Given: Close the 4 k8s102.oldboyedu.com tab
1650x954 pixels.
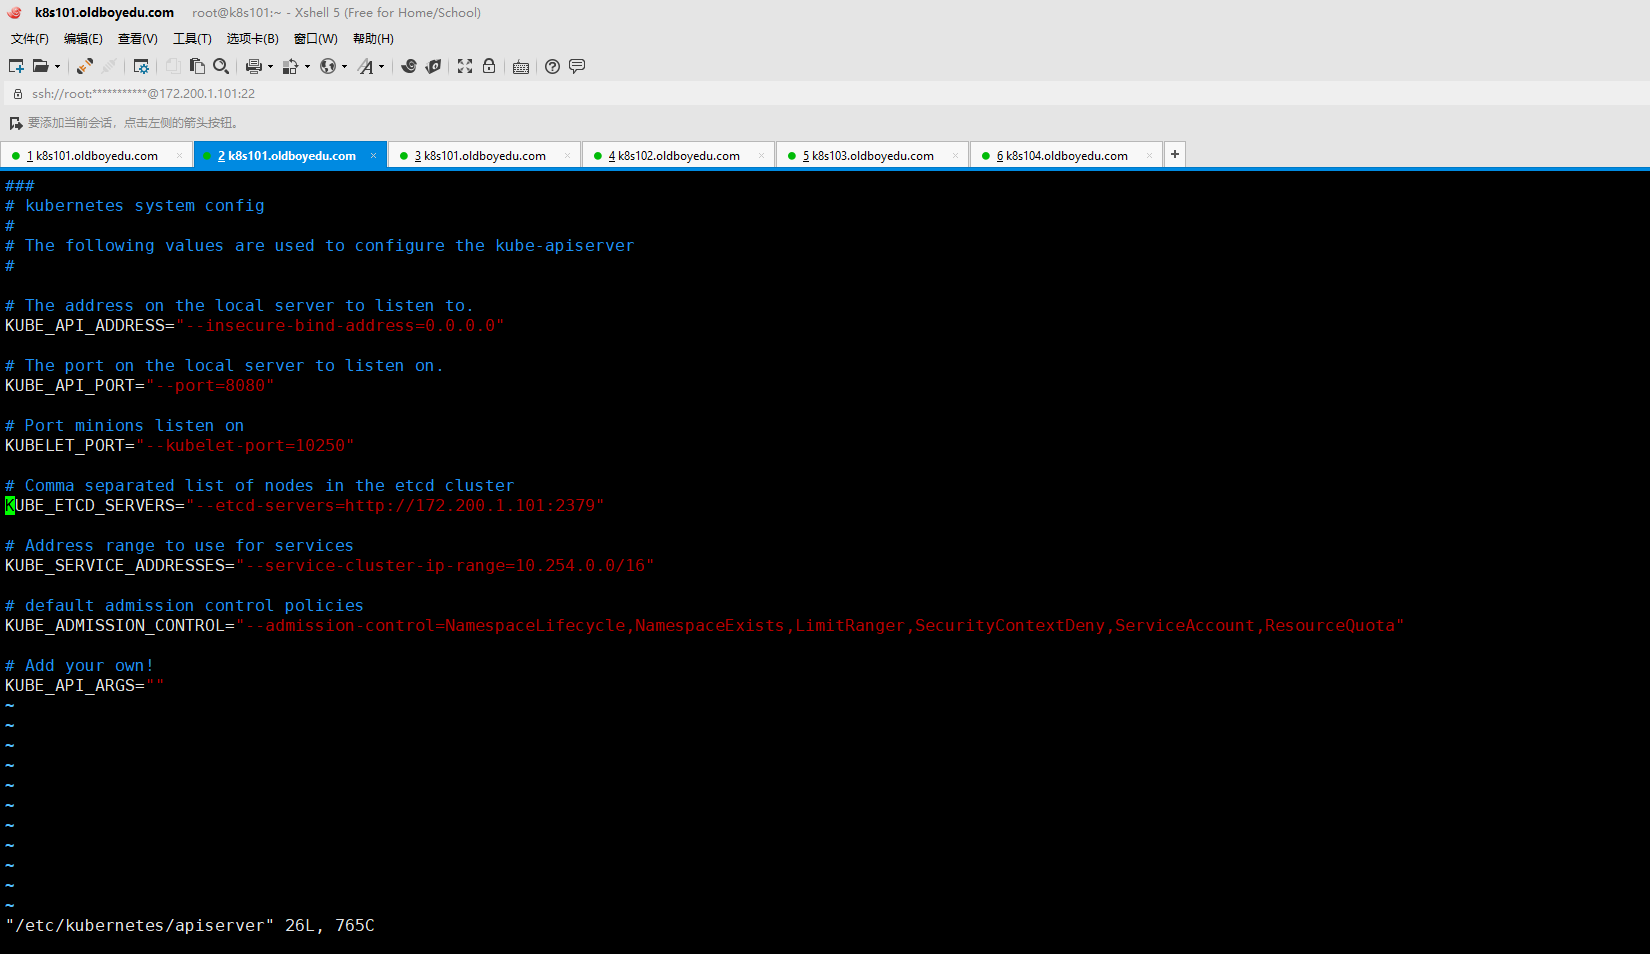Looking at the screenshot, I should (x=761, y=155).
